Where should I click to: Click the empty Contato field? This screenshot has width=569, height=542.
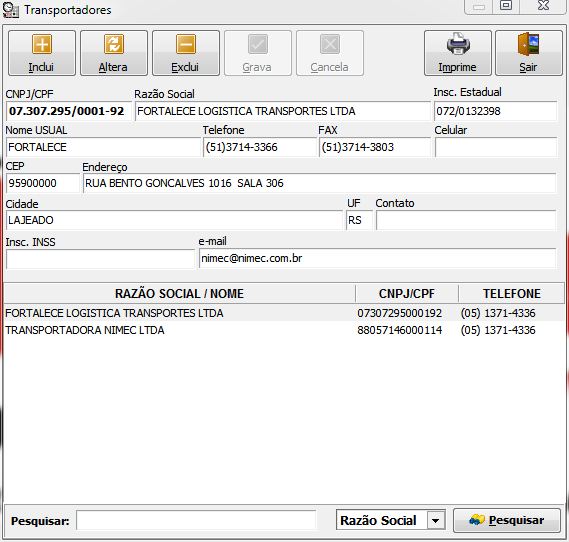(x=466, y=220)
